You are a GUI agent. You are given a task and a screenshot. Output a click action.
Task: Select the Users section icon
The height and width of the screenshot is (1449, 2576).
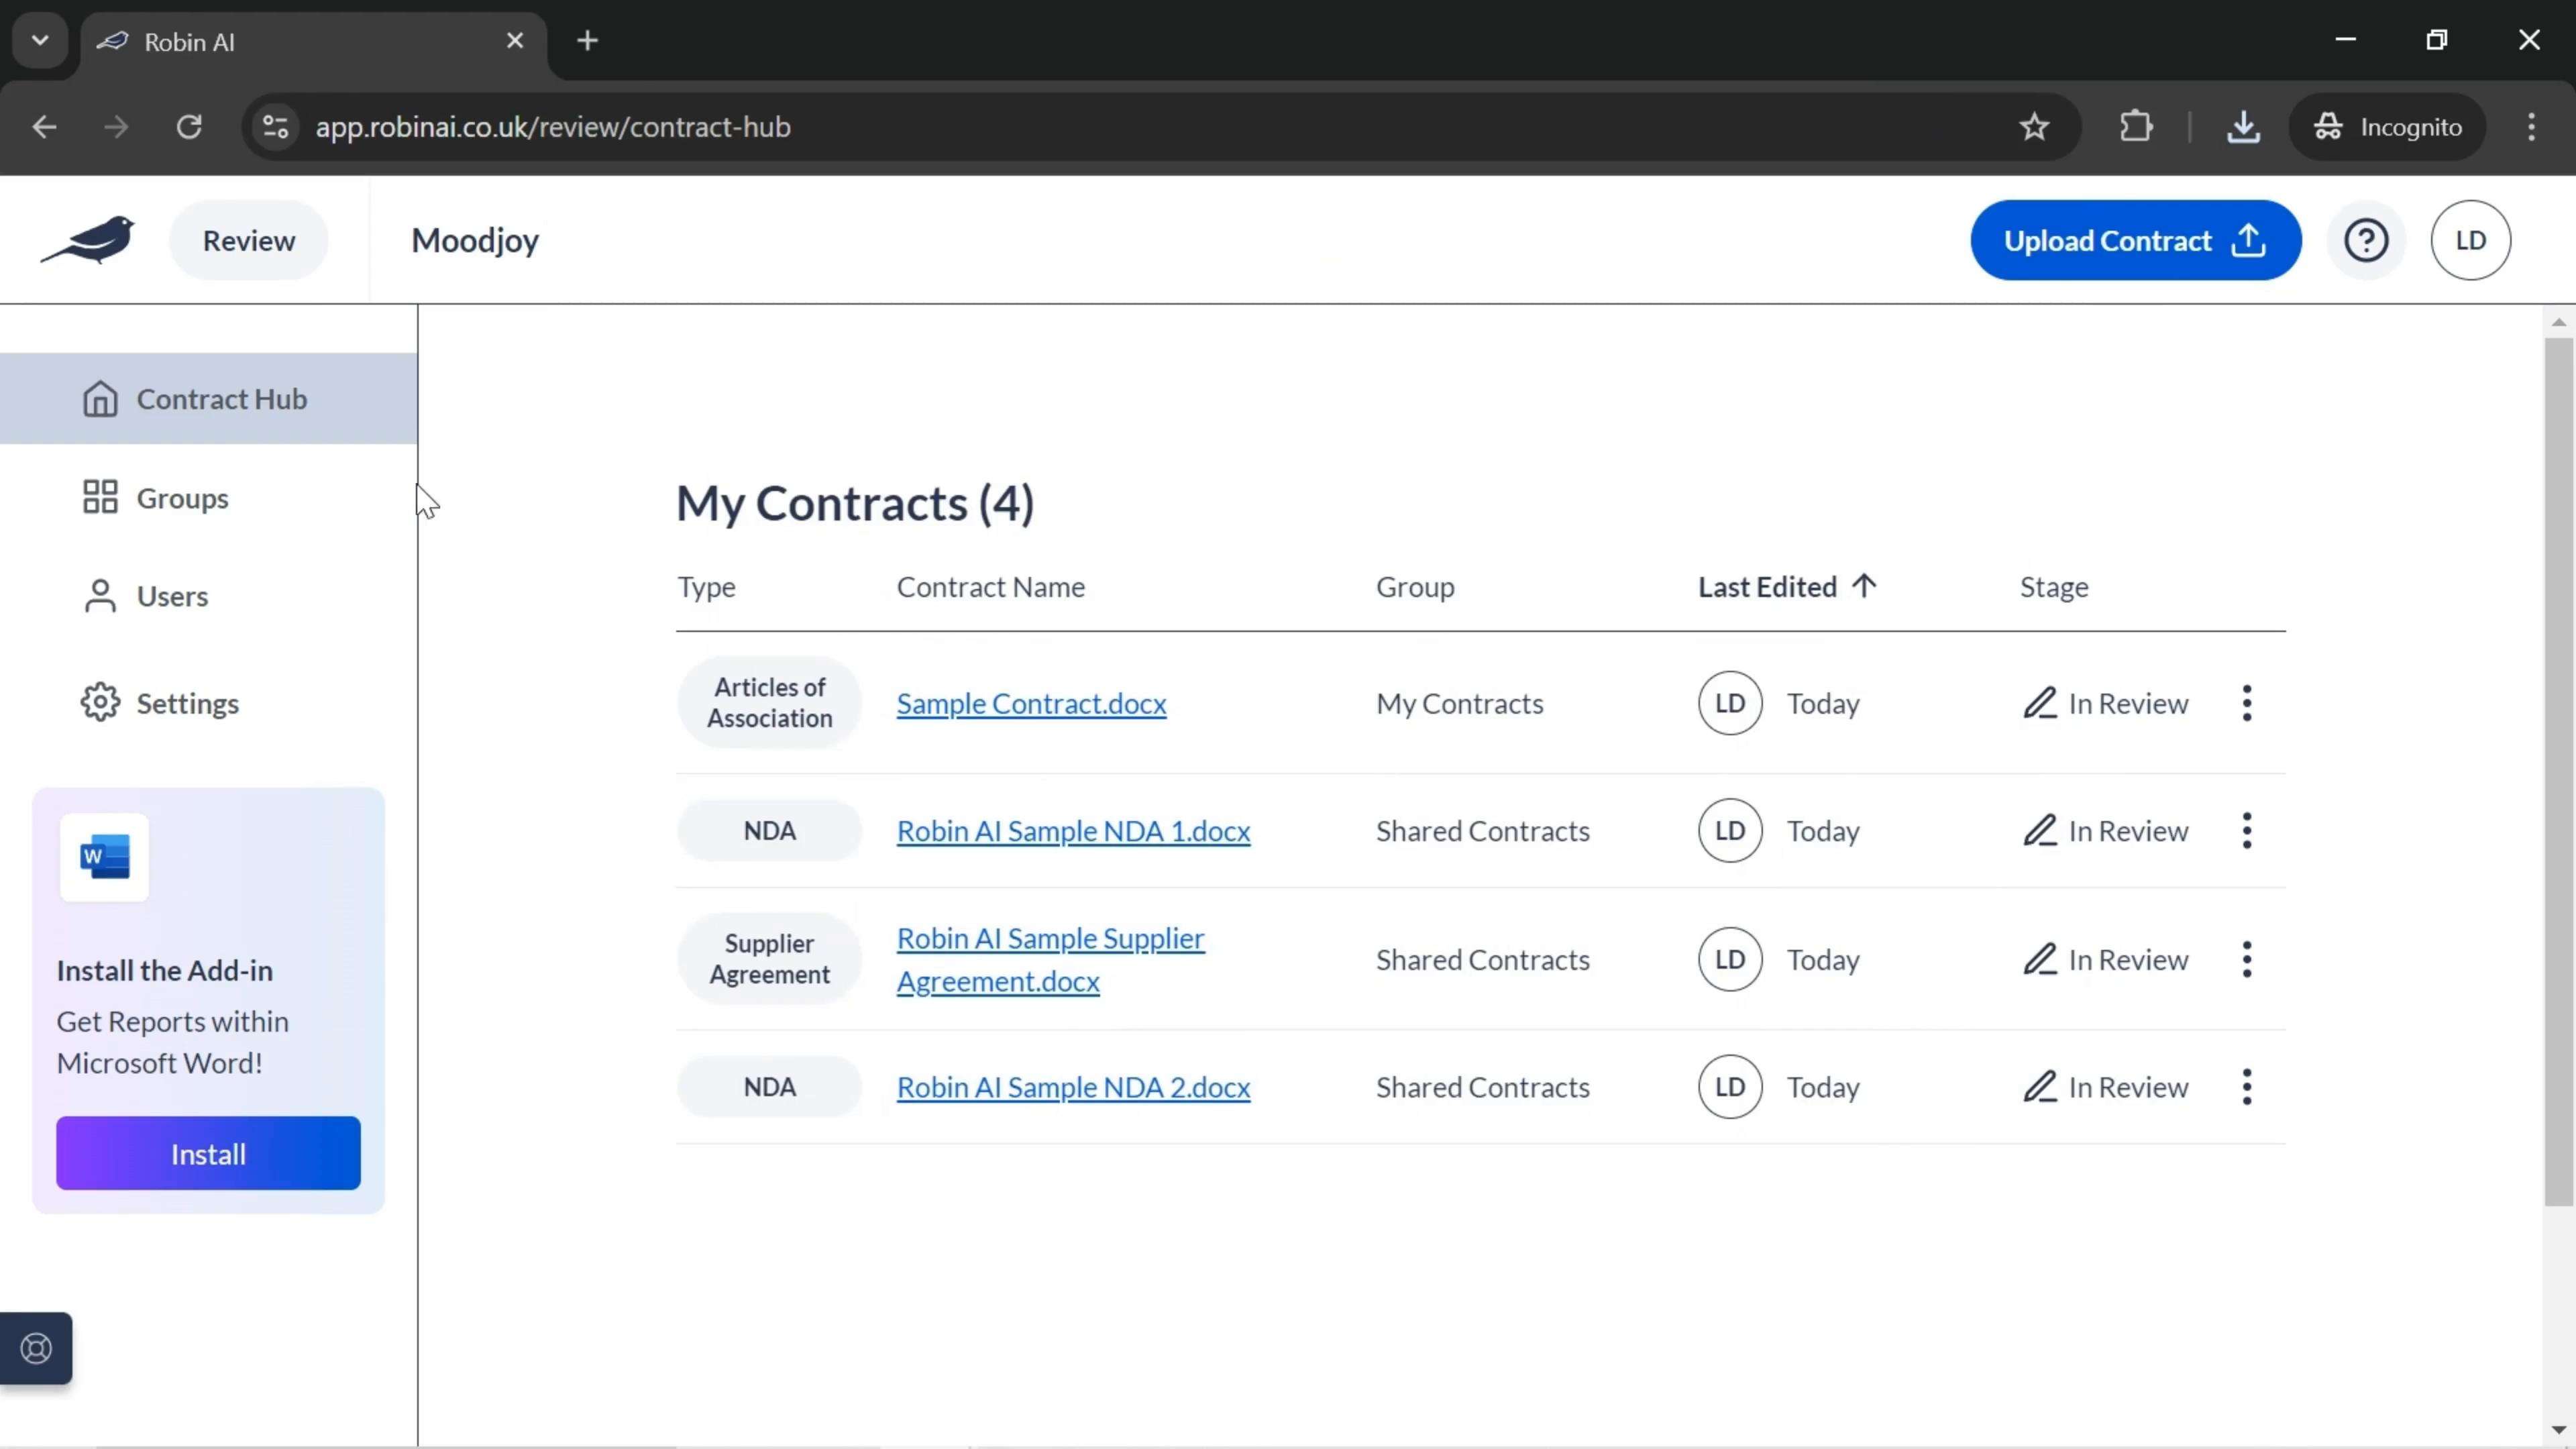pos(101,596)
